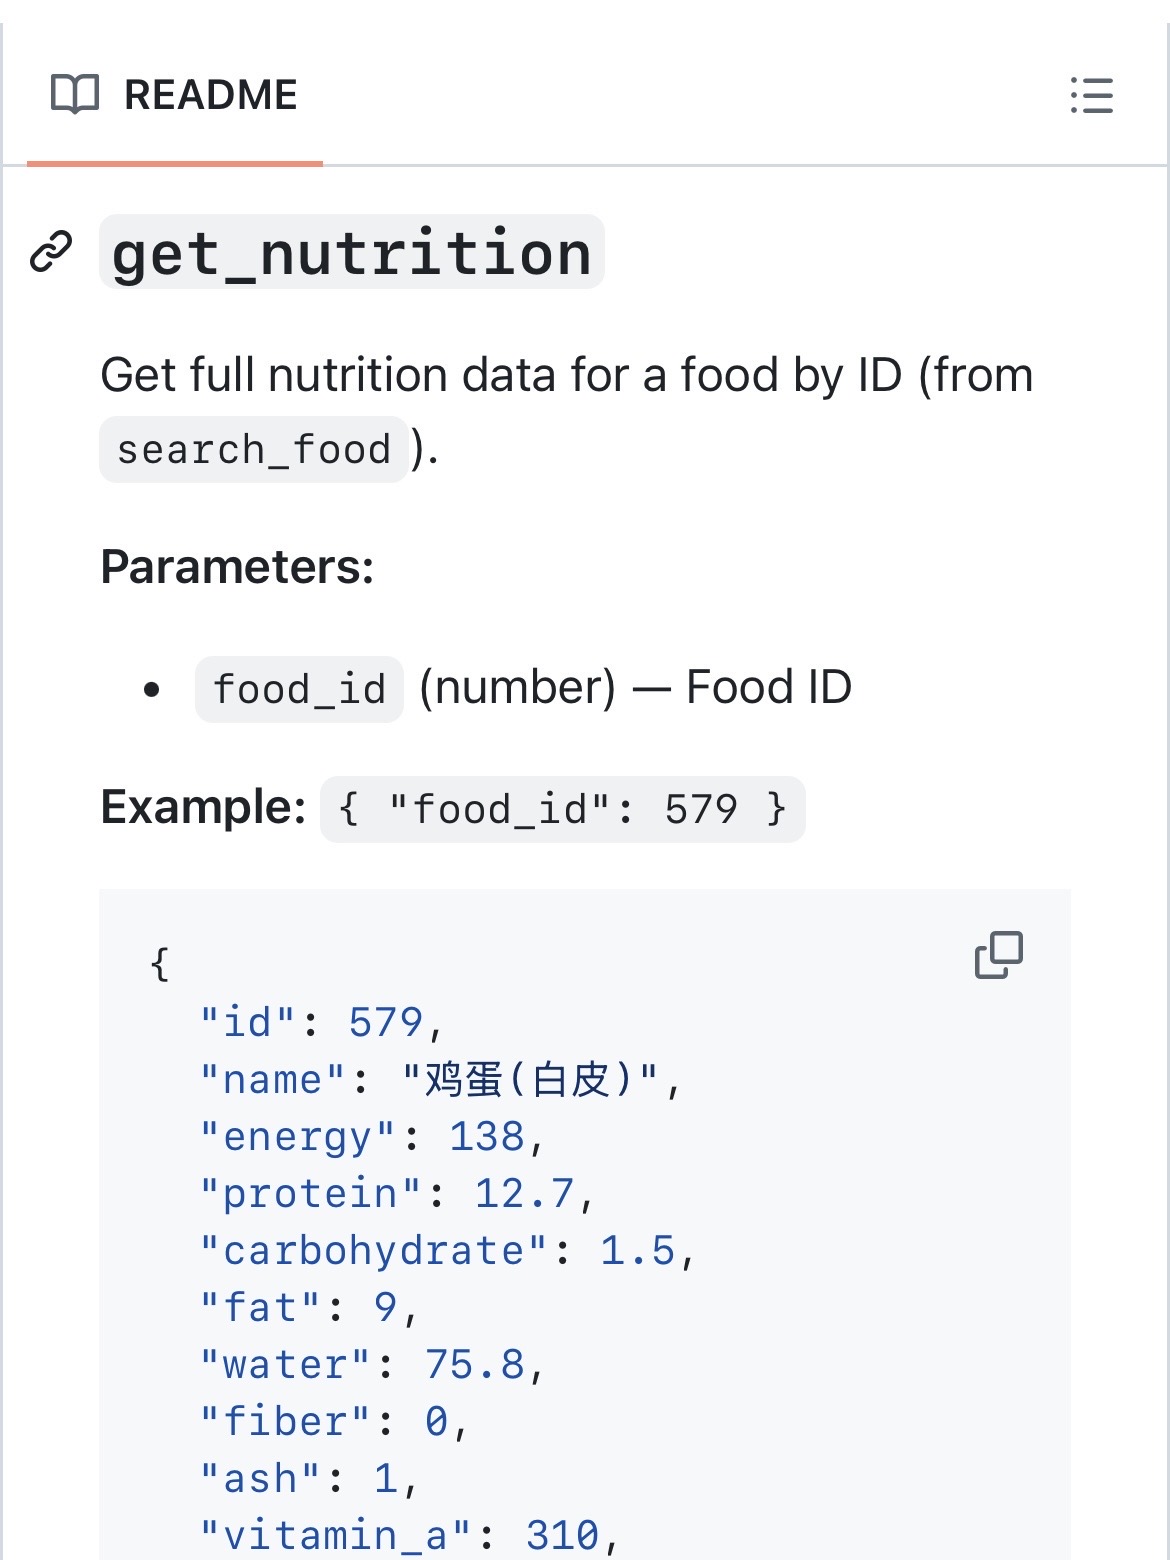The image size is (1170, 1560).
Task: Click the "id": 579 line in code block
Action: click(x=320, y=1023)
